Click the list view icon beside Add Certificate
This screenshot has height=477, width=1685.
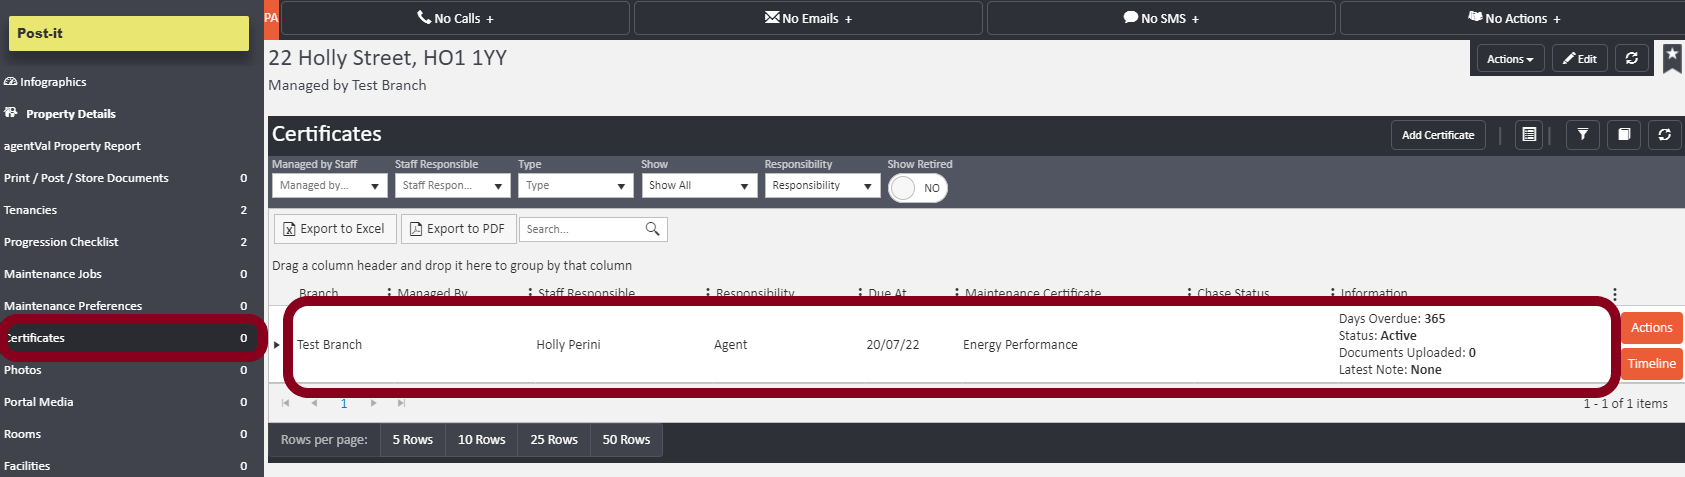coord(1529,135)
